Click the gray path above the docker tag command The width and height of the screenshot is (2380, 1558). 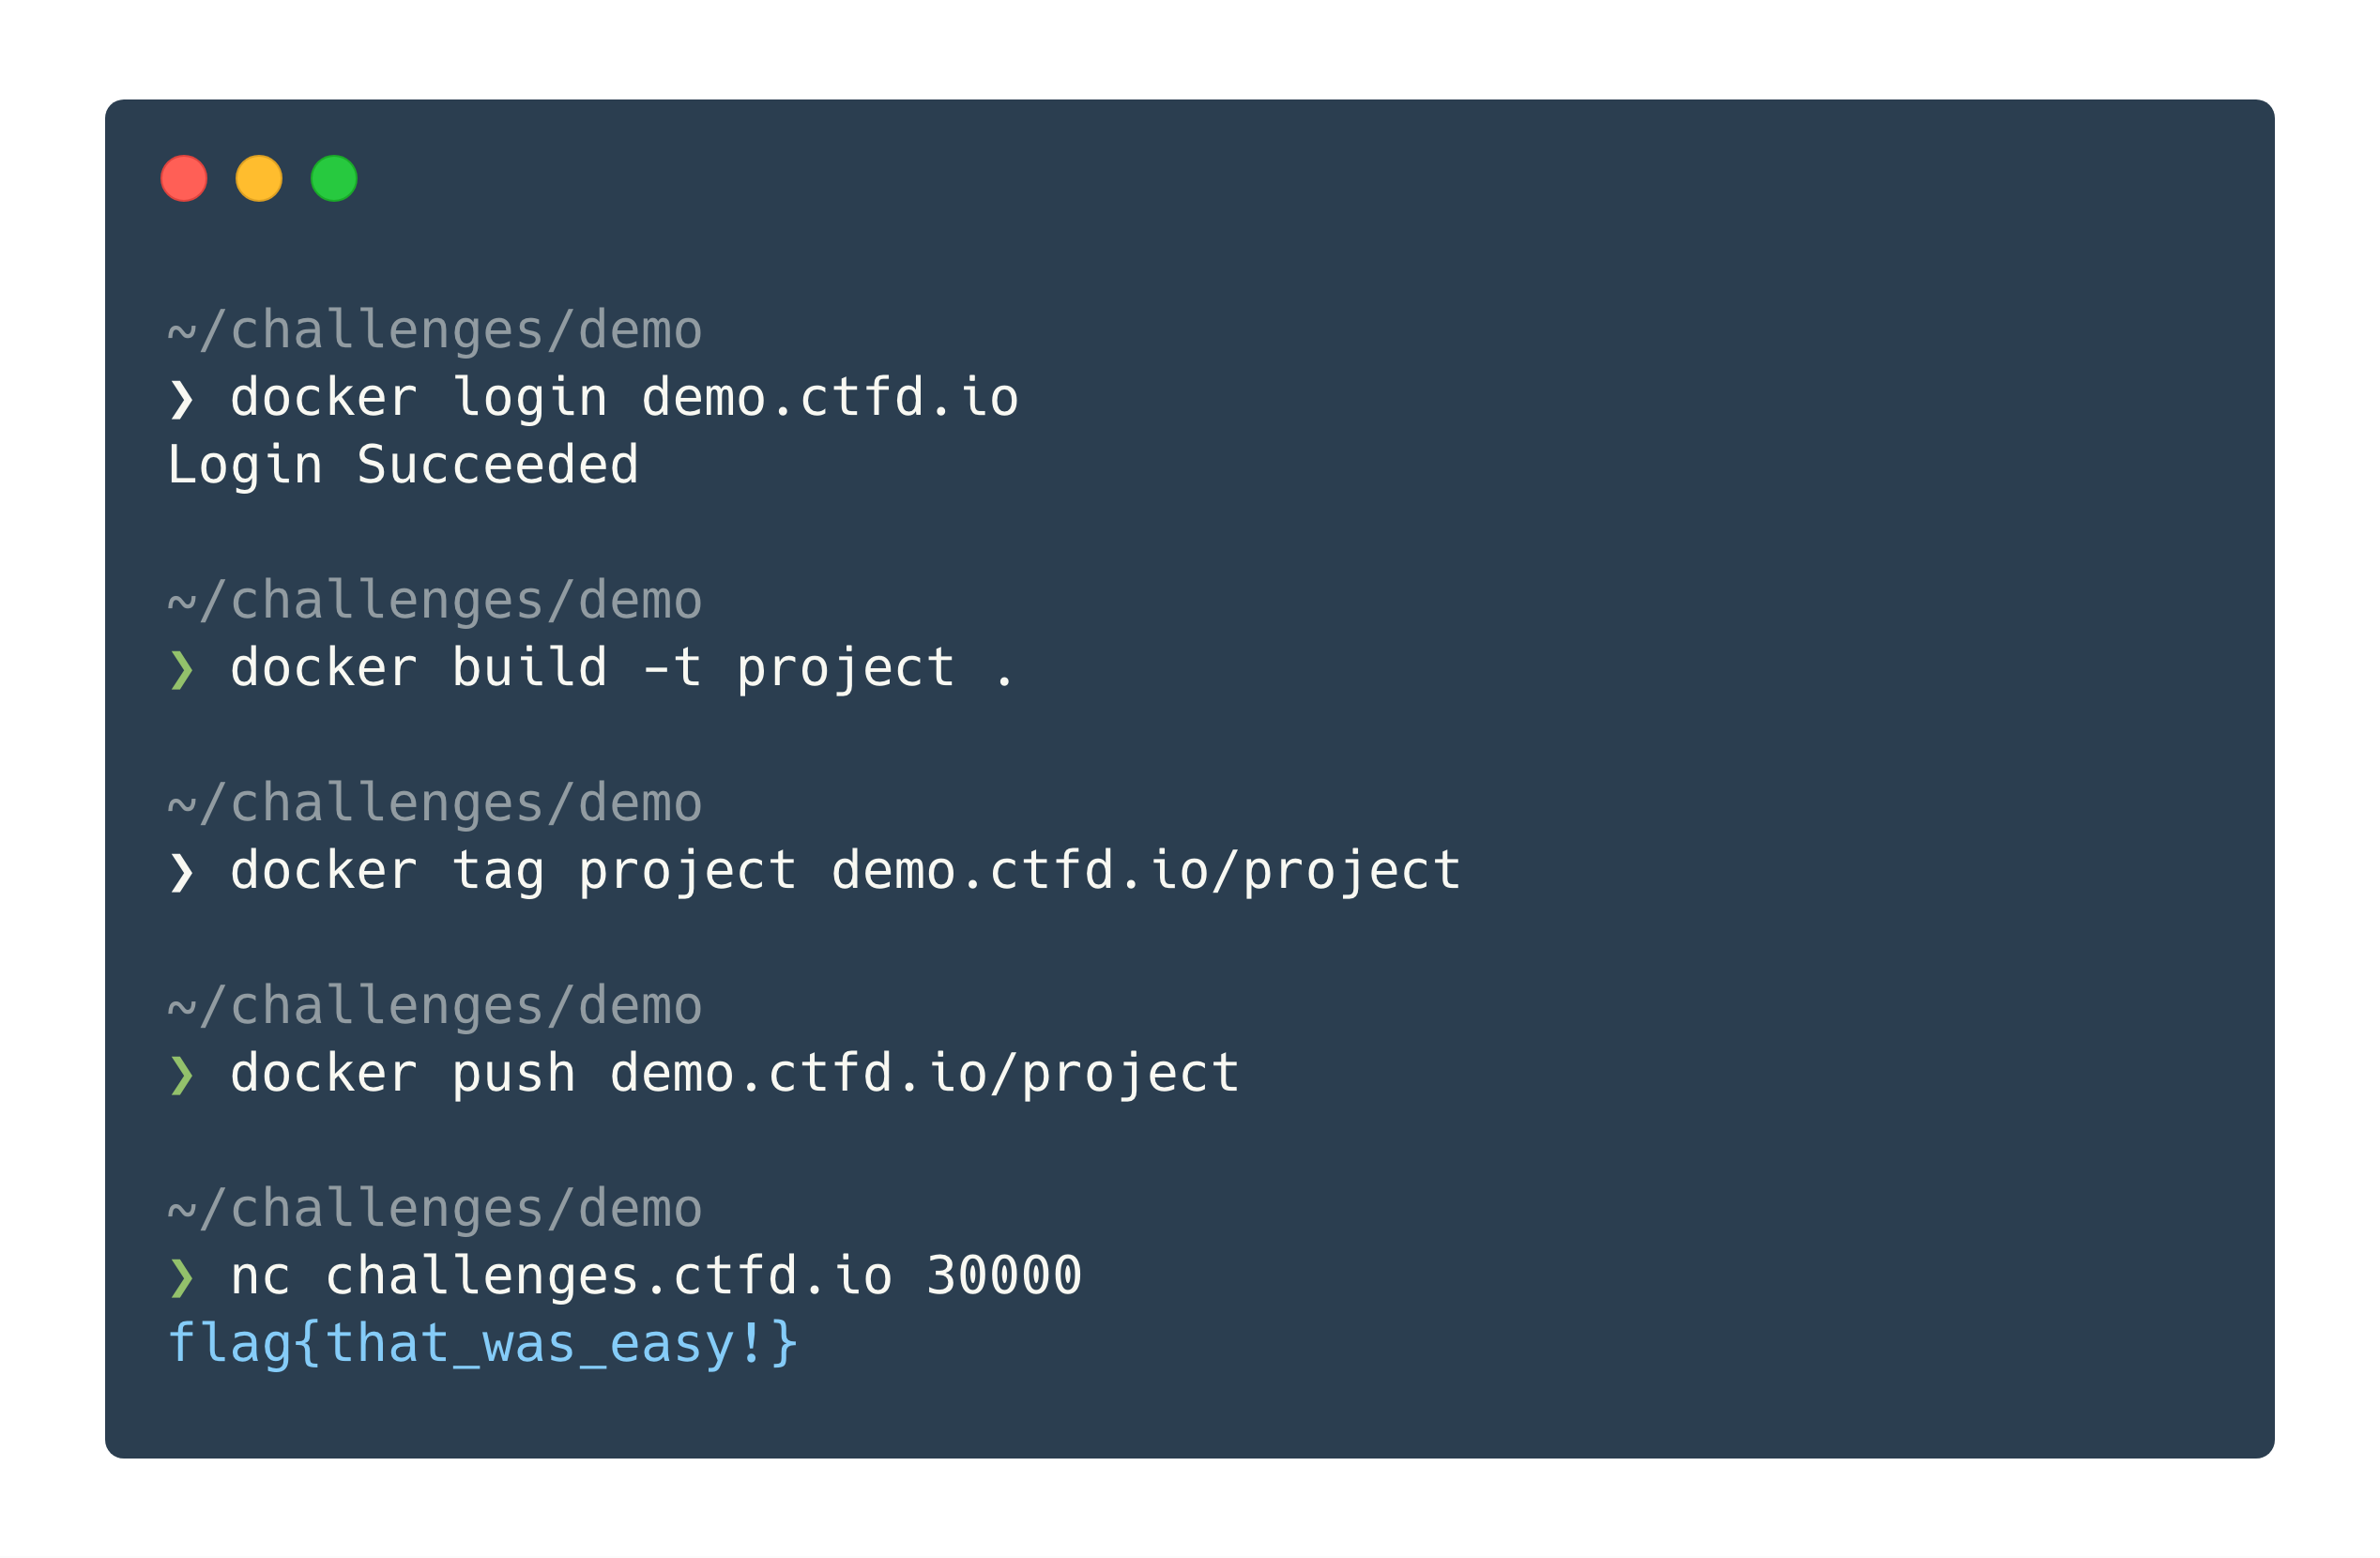[435, 804]
